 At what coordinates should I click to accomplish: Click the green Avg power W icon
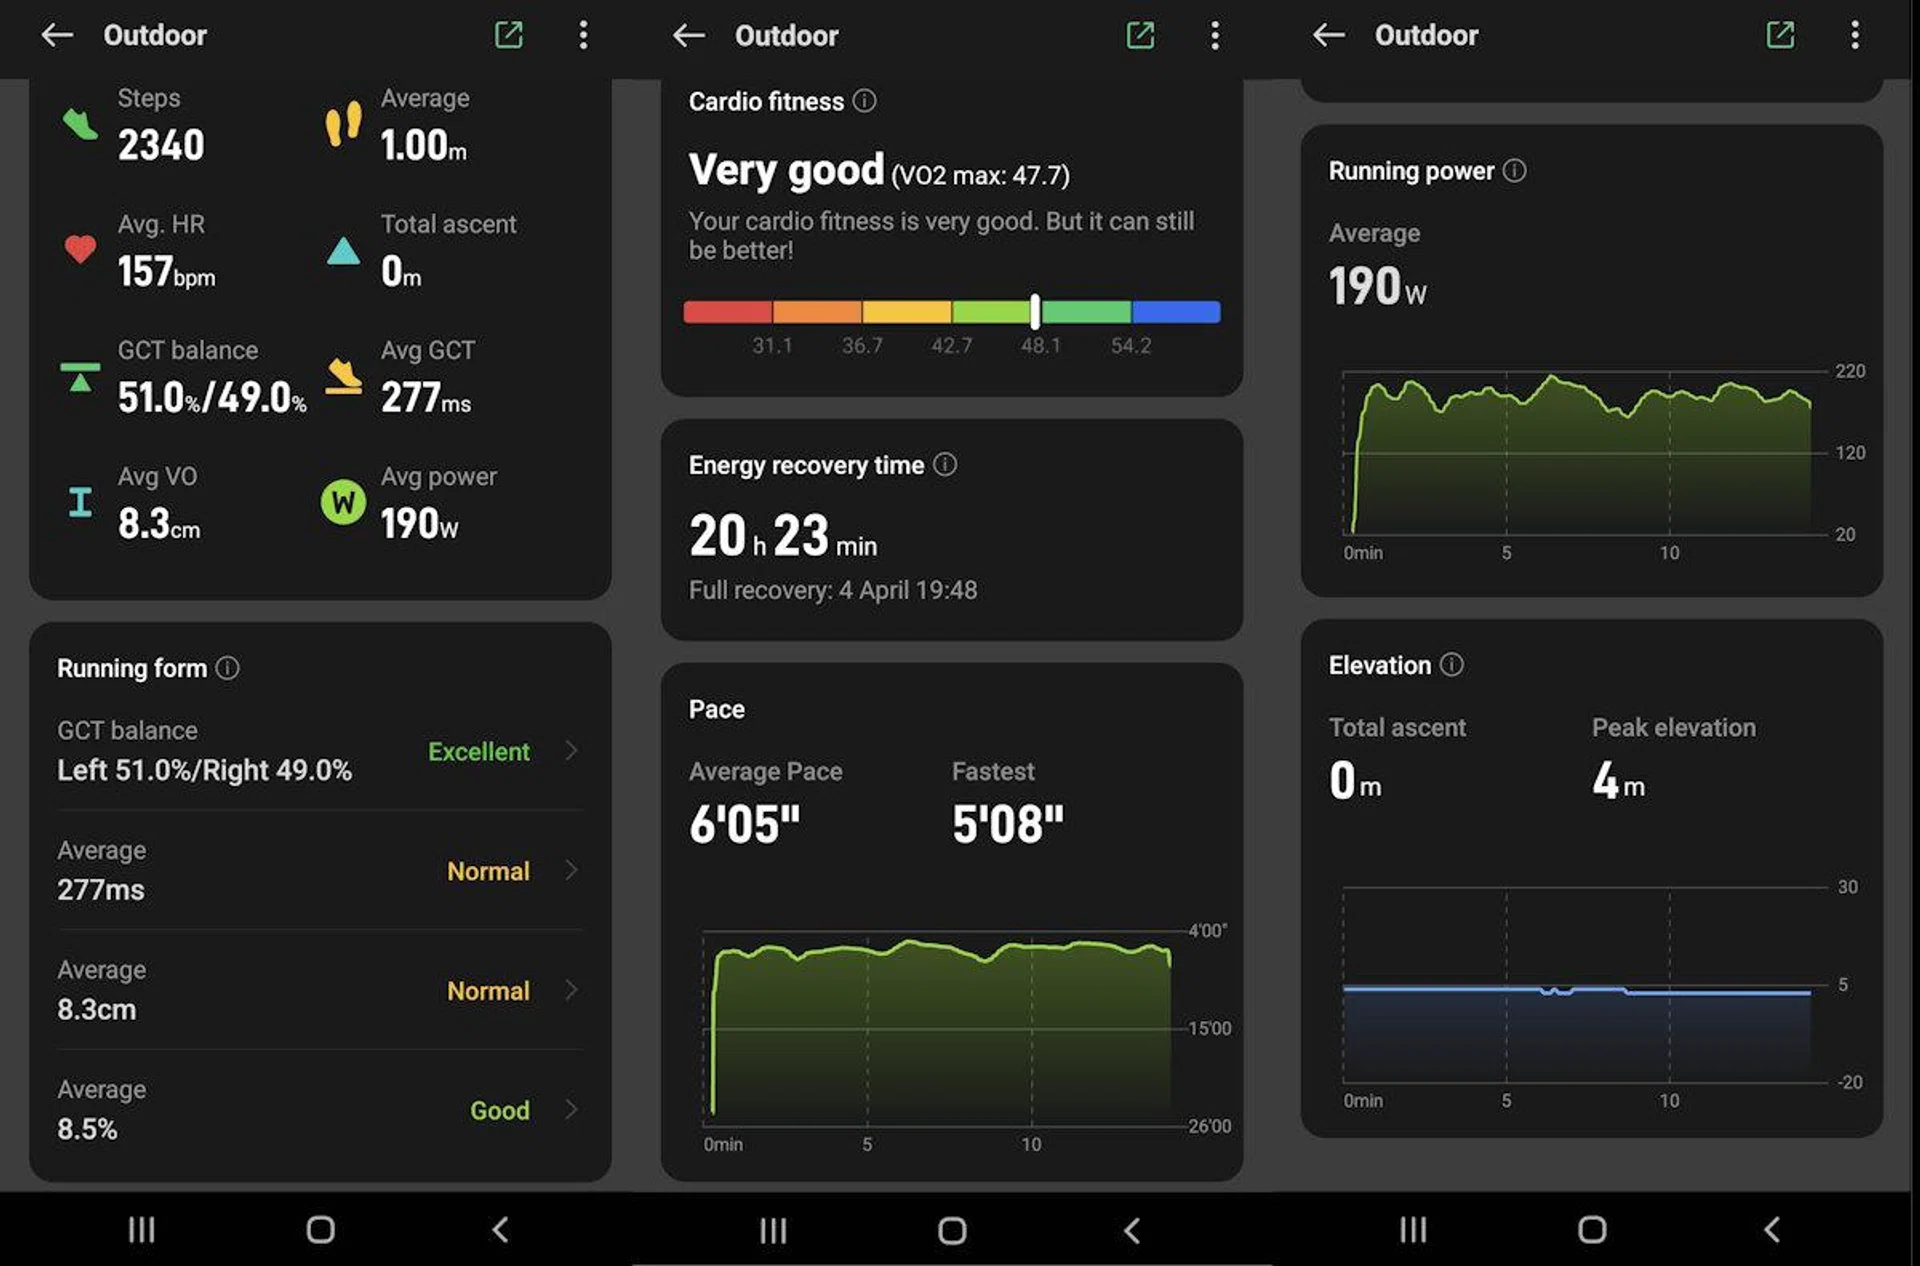(342, 502)
